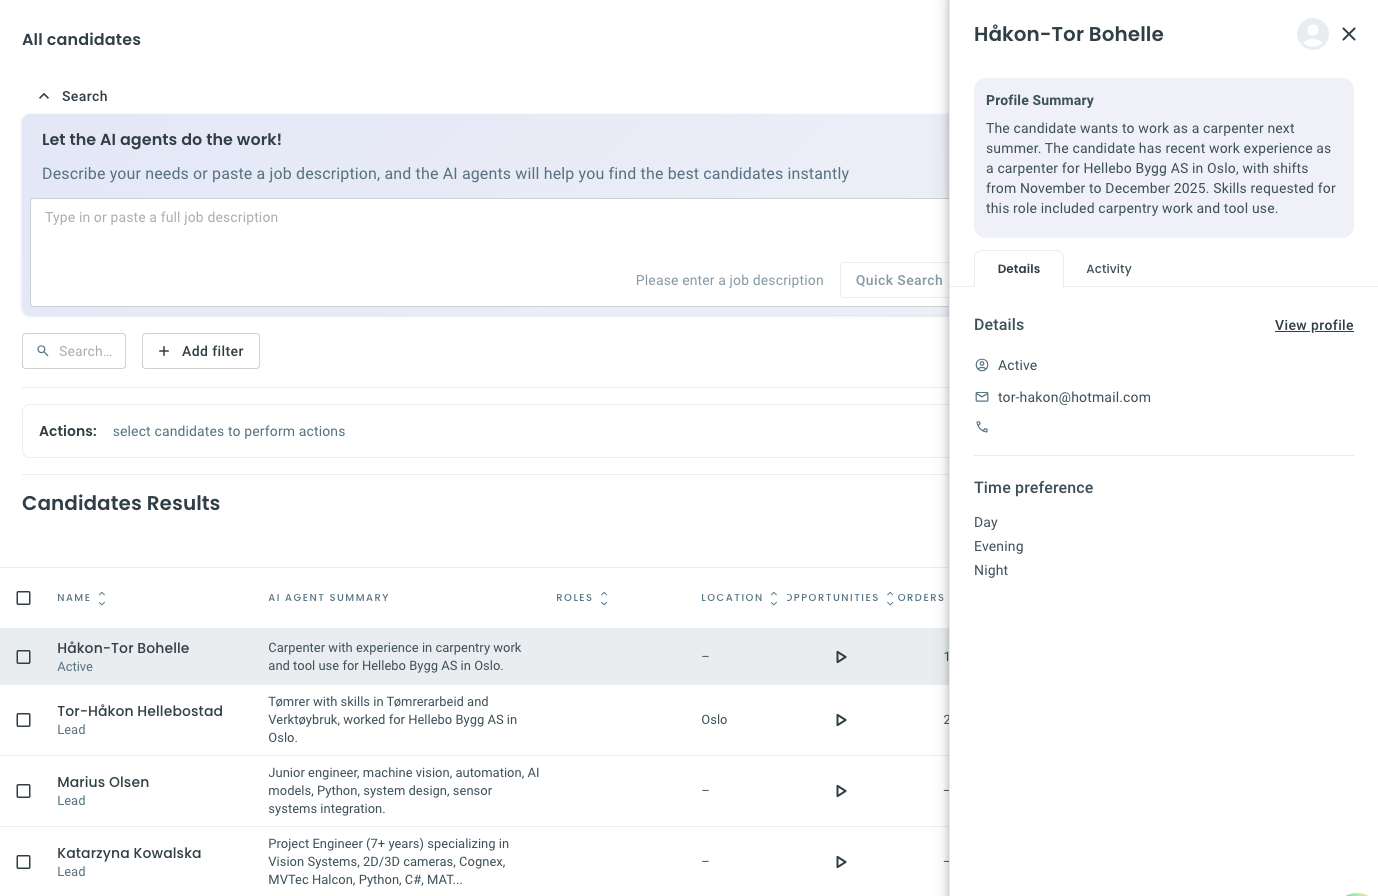This screenshot has width=1378, height=896.
Task: Sort by Roles column arrows
Action: (x=604, y=598)
